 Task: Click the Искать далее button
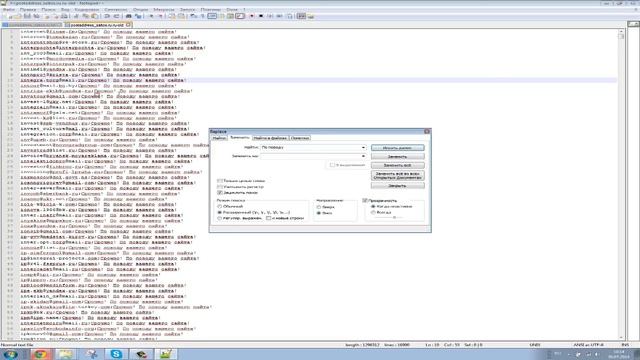(398, 148)
